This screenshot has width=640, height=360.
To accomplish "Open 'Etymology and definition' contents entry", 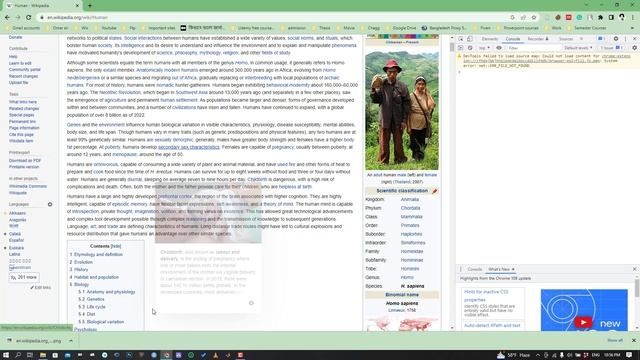I will (98, 254).
